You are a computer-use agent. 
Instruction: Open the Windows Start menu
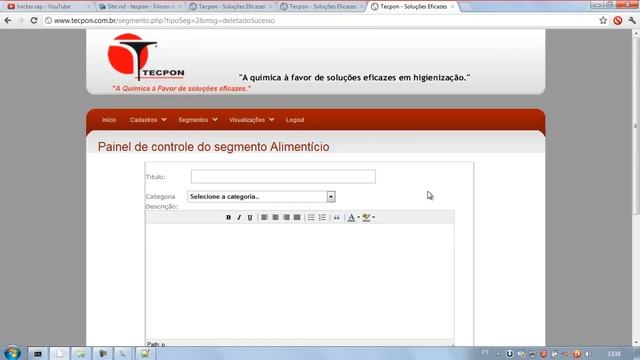(12, 353)
